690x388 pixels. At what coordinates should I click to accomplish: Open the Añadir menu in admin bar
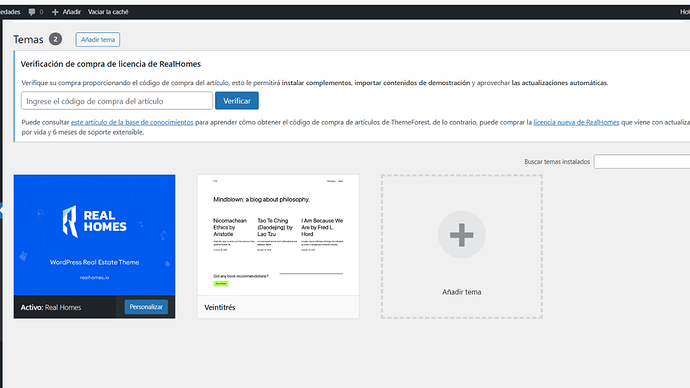66,12
